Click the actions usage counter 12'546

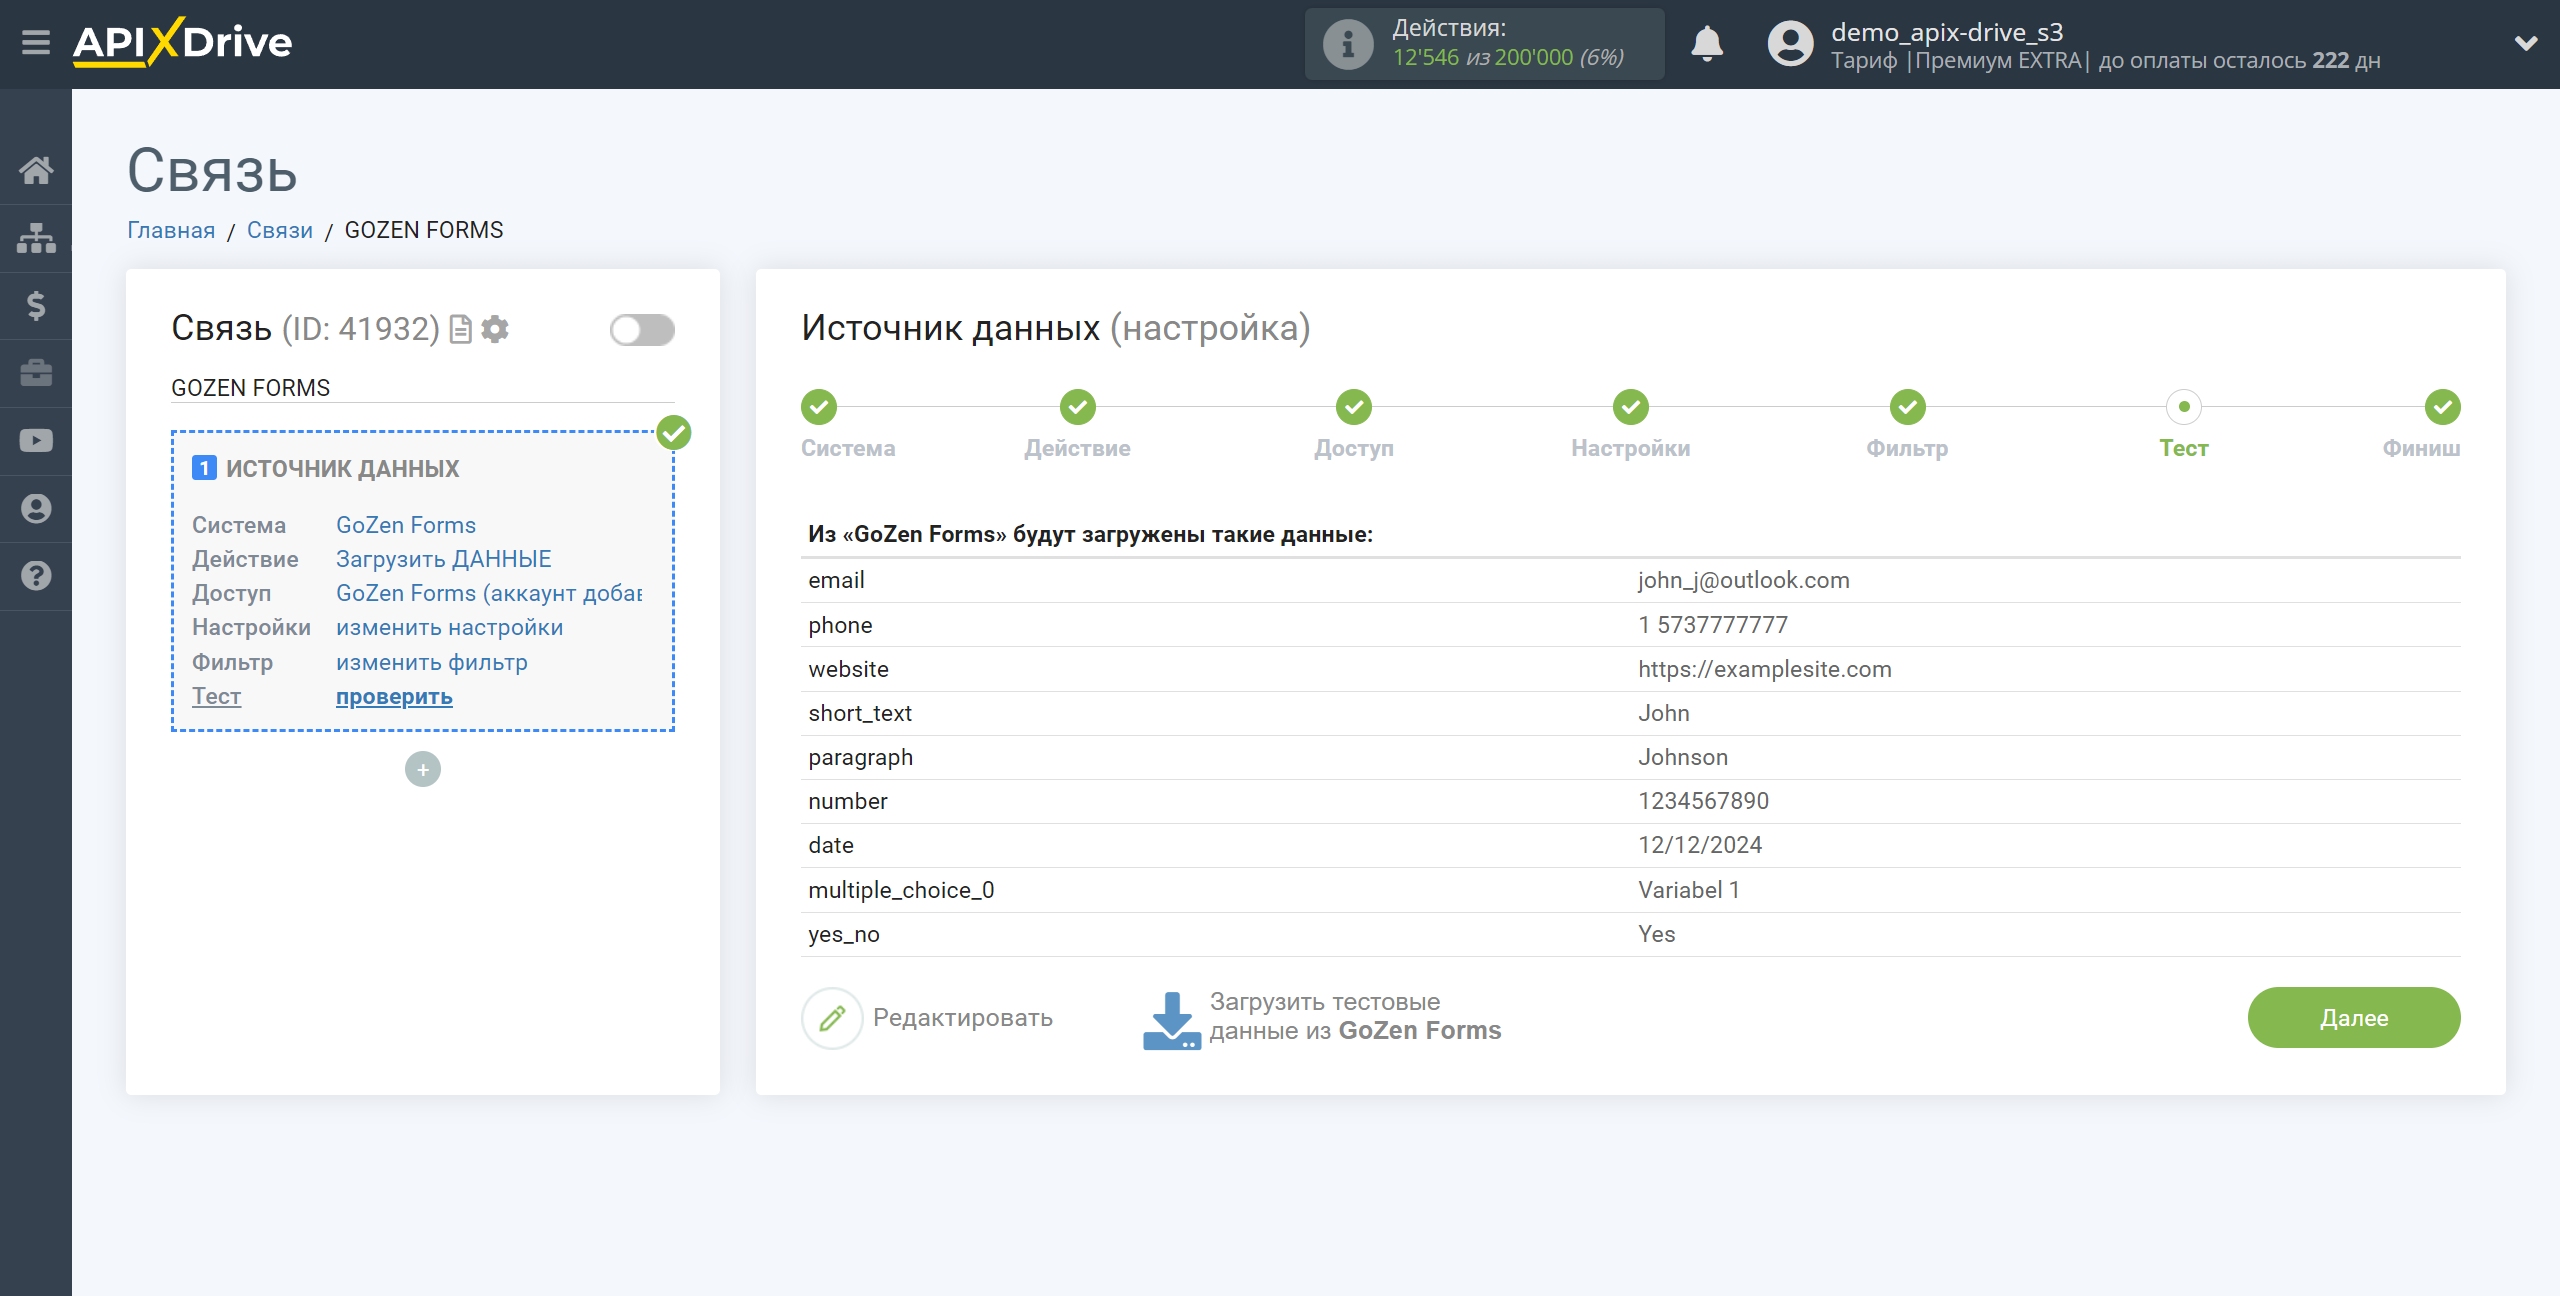(x=1426, y=58)
